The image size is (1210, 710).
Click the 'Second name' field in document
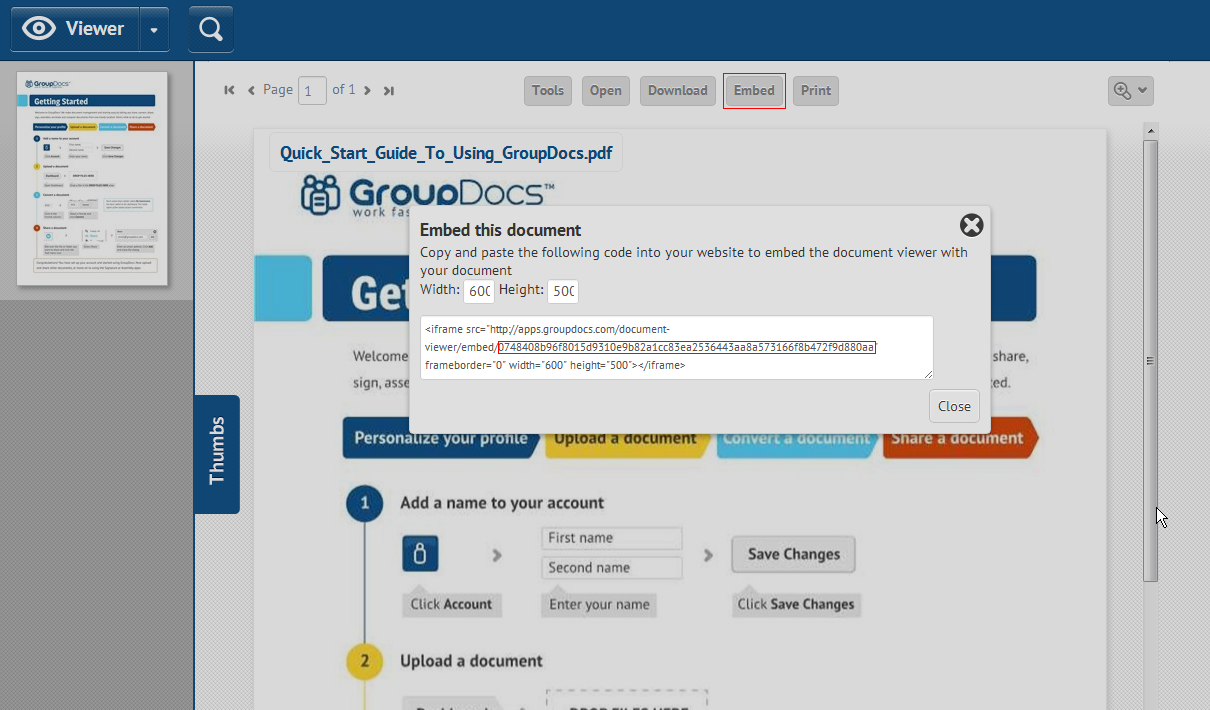coord(613,568)
